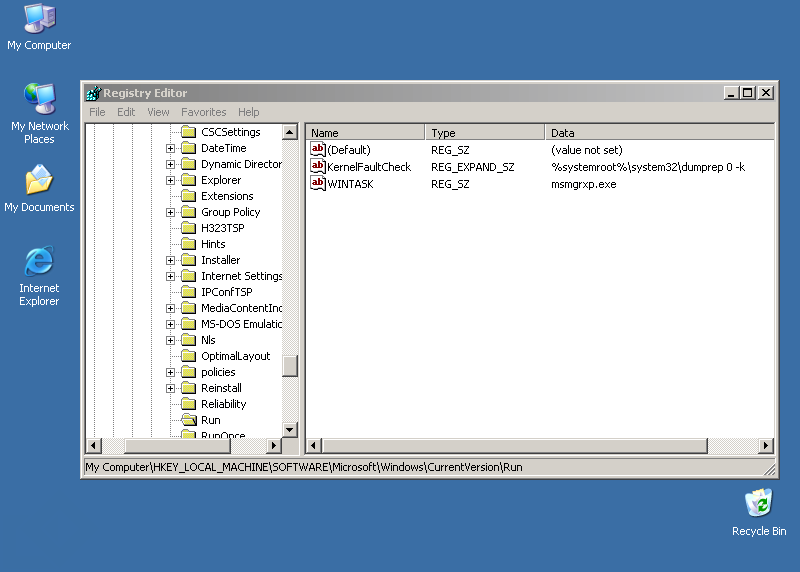
Task: Click the values pane horizontal scrollbar thumb
Action: pos(515,445)
